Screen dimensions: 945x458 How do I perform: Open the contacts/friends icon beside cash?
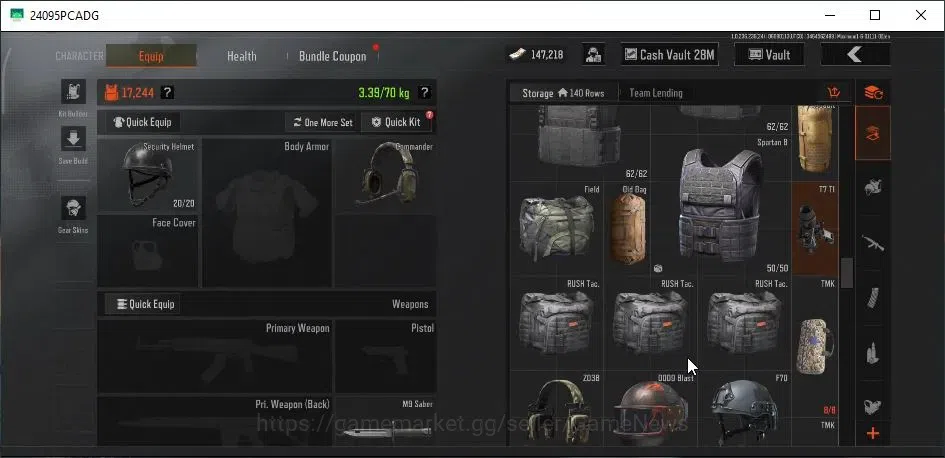(594, 55)
